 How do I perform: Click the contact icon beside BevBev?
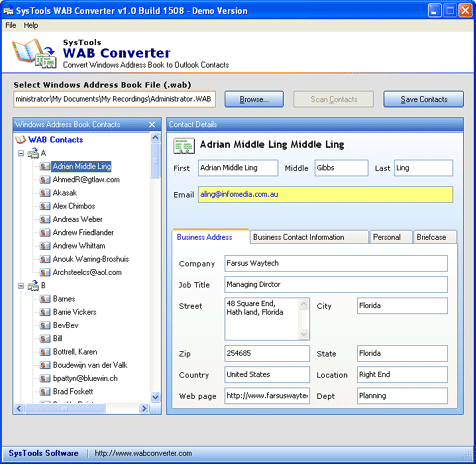click(x=45, y=325)
